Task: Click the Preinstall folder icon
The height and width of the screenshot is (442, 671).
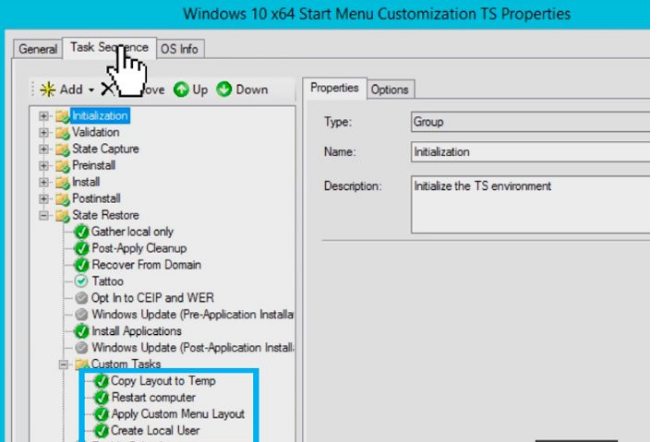Action: coord(62,166)
